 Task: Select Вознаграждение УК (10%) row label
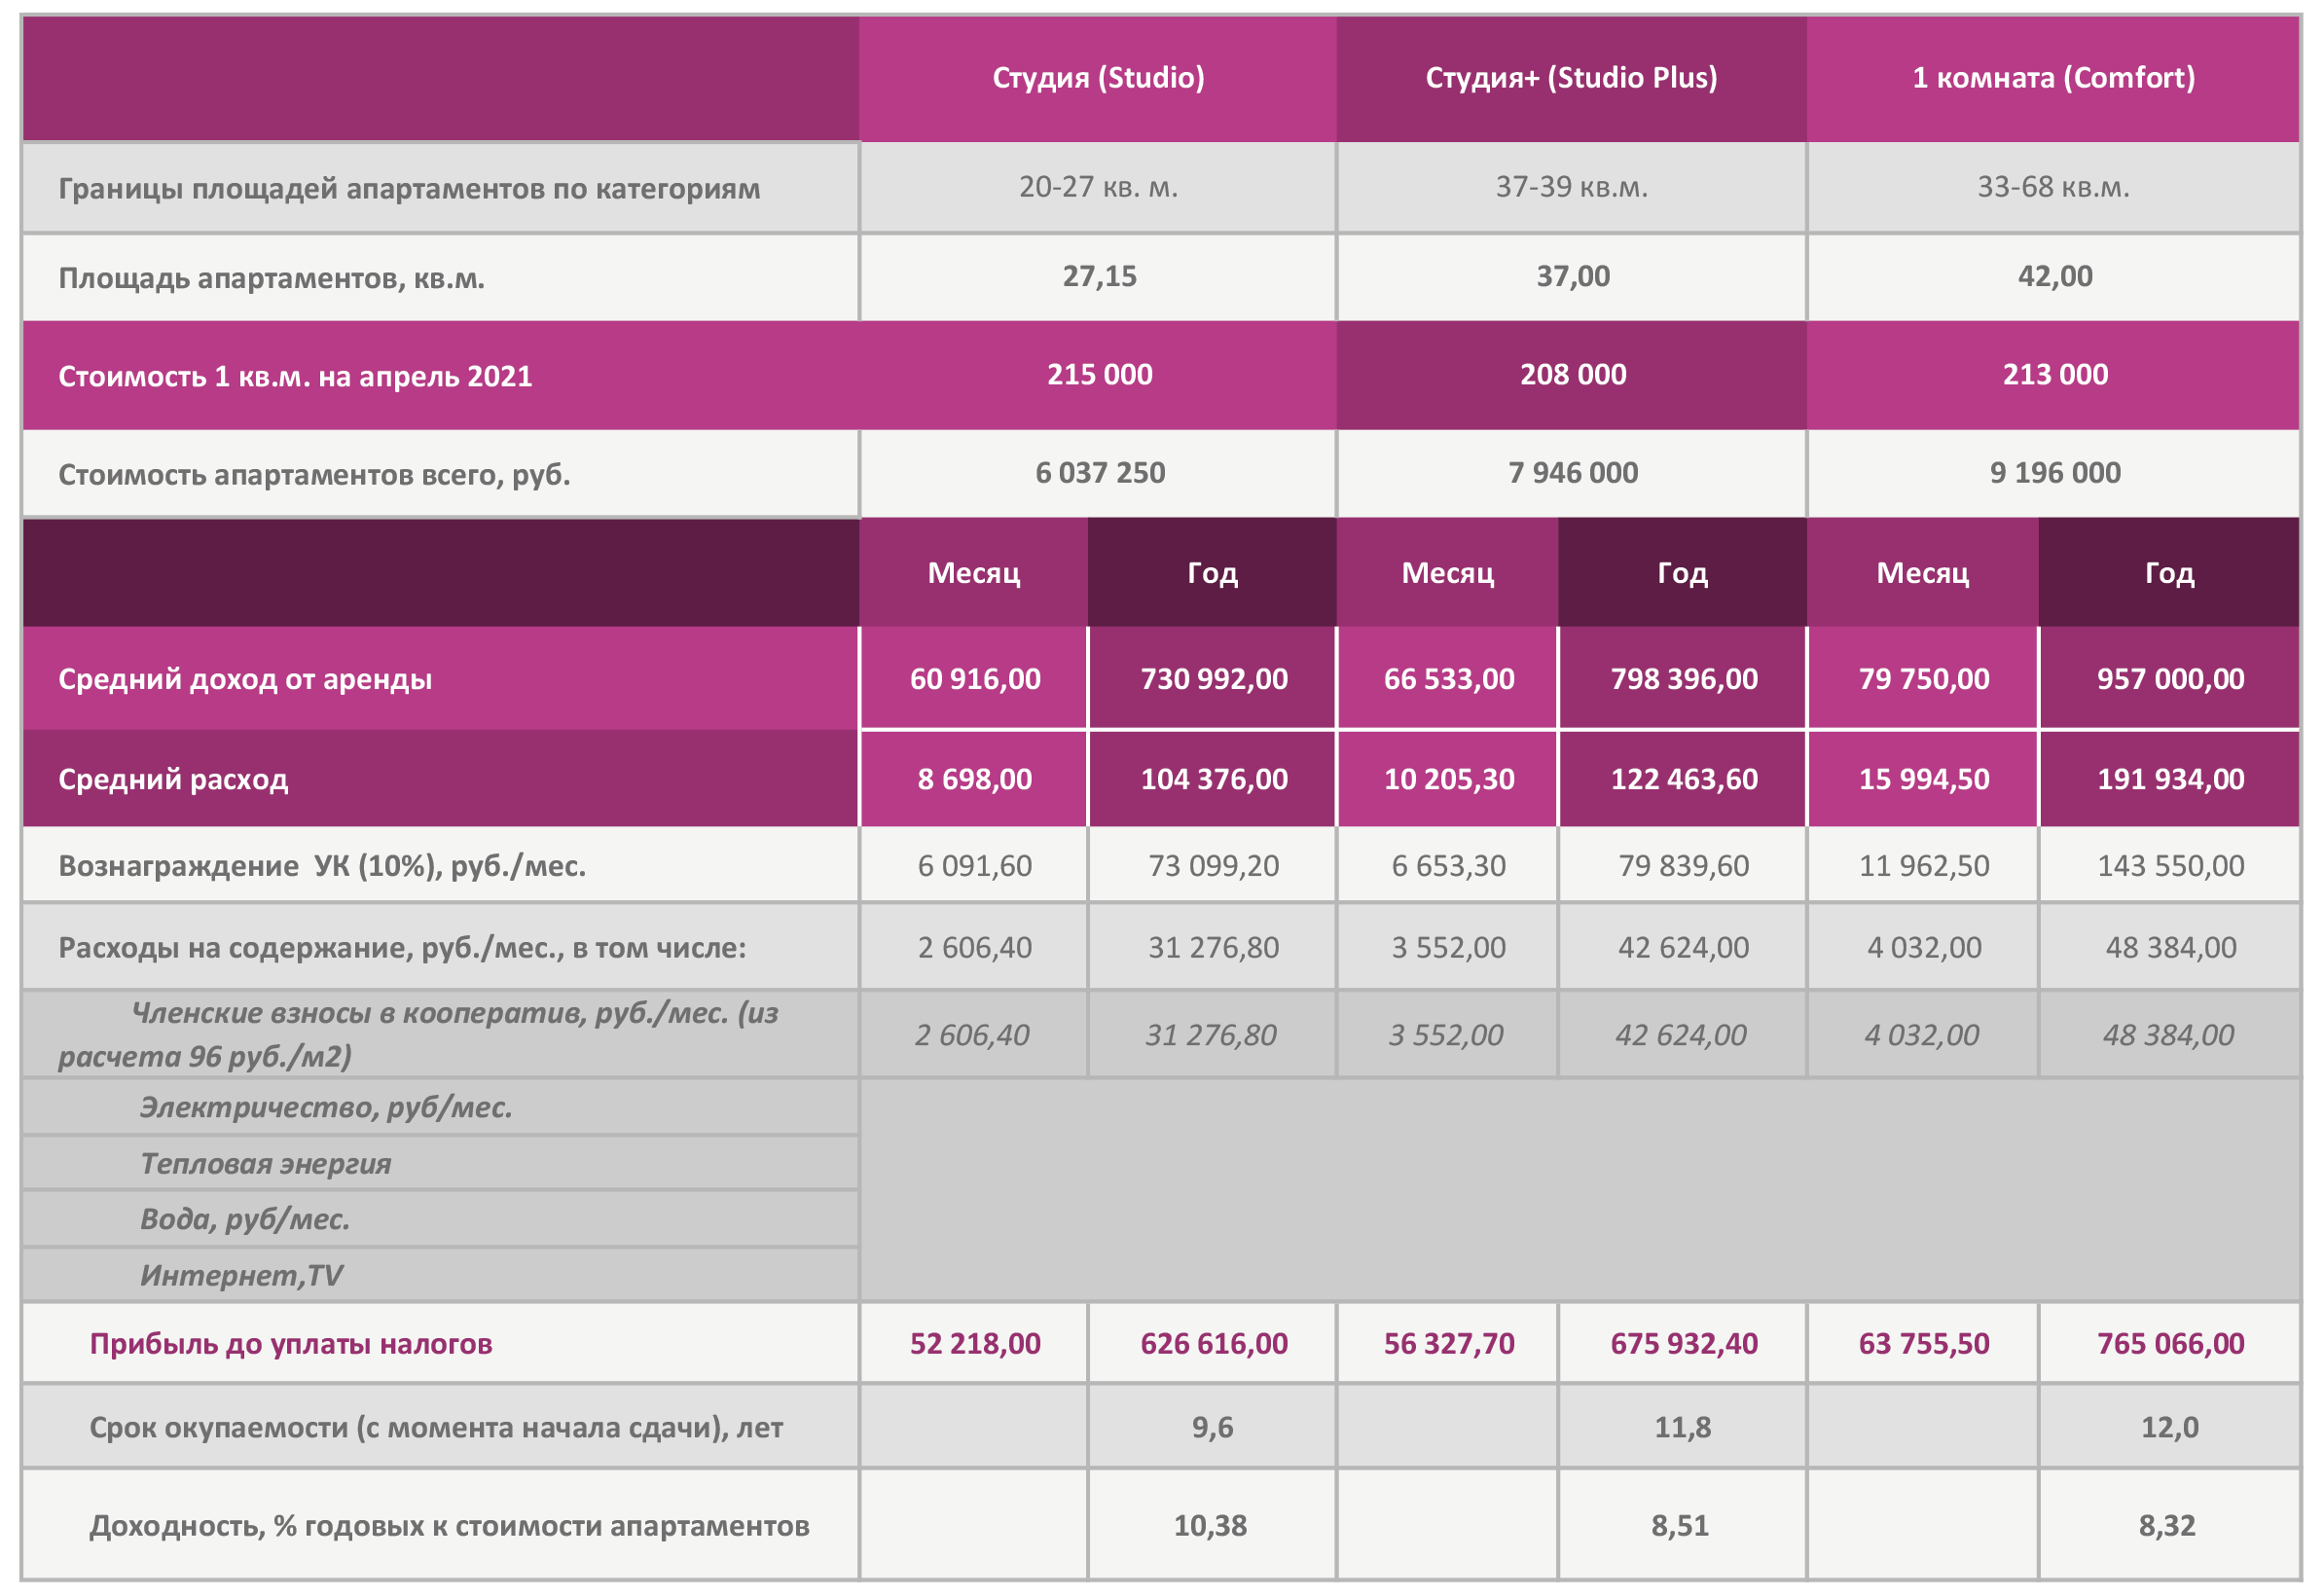(x=322, y=866)
